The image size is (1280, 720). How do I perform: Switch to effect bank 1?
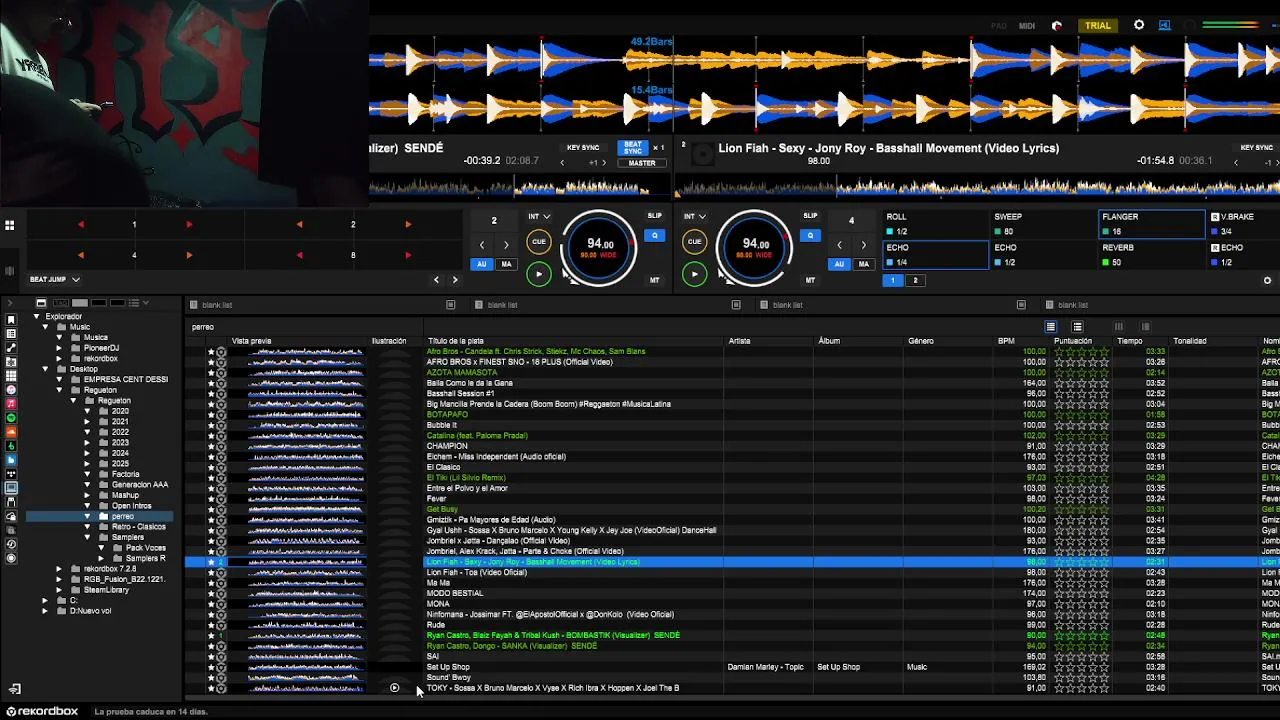click(893, 281)
